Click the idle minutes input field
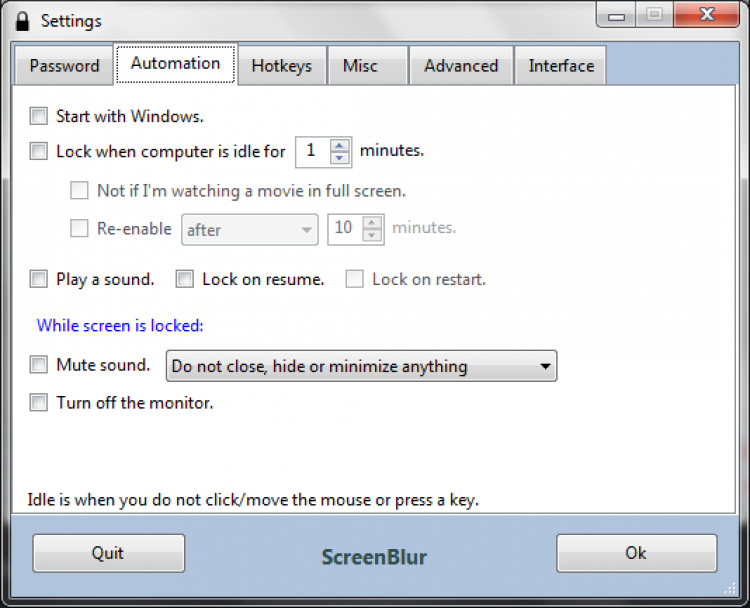This screenshot has height=608, width=750. (x=313, y=152)
